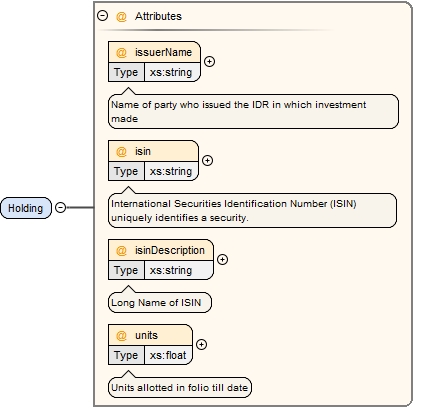Expand the issuerName attribute plus icon
430x408 pixels.
[209, 61]
